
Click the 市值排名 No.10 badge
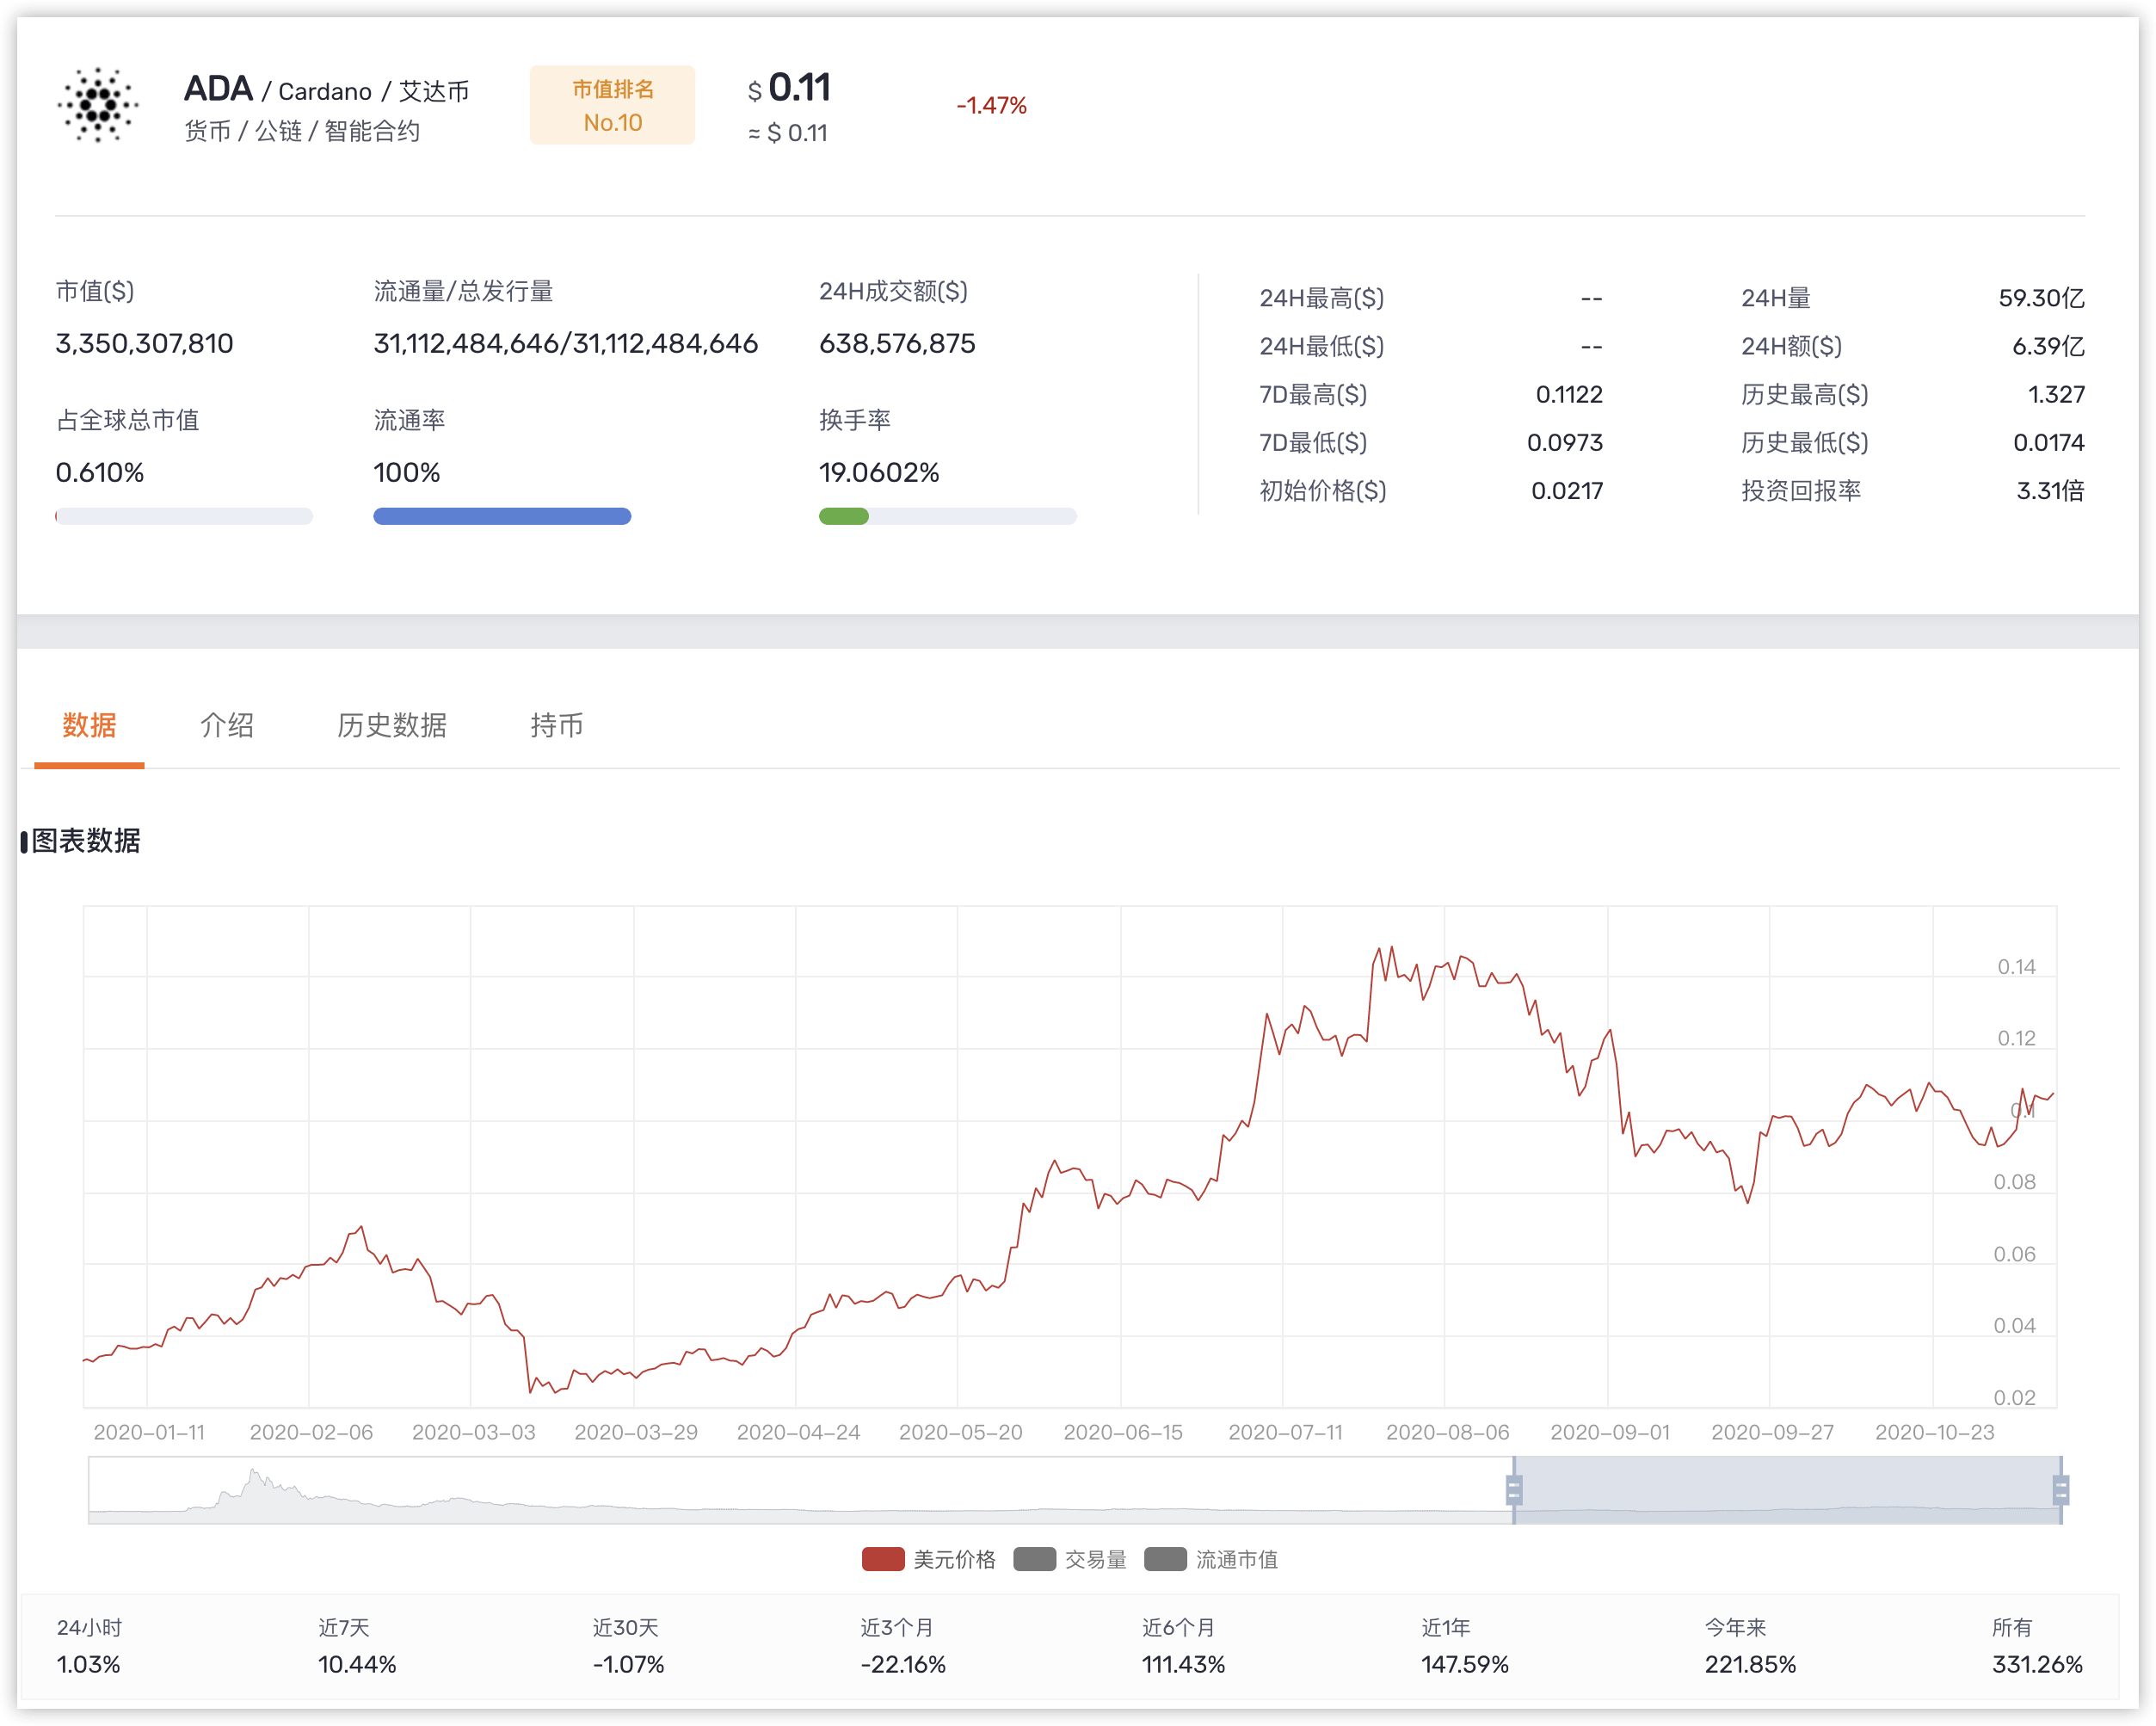(x=612, y=105)
